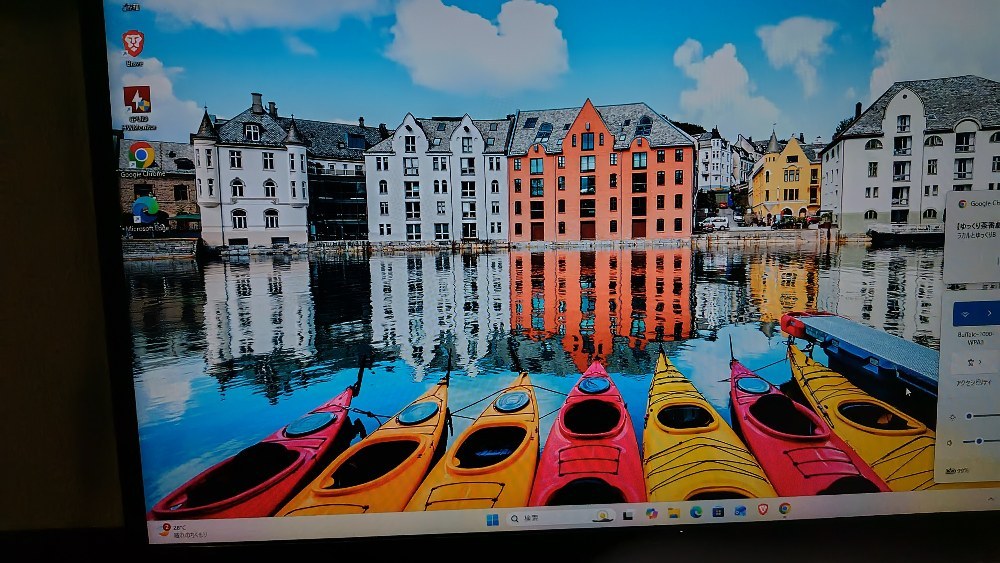Screen dimensions: 1000x563
Task: Open Edge browser from the taskbar
Action: pos(696,512)
